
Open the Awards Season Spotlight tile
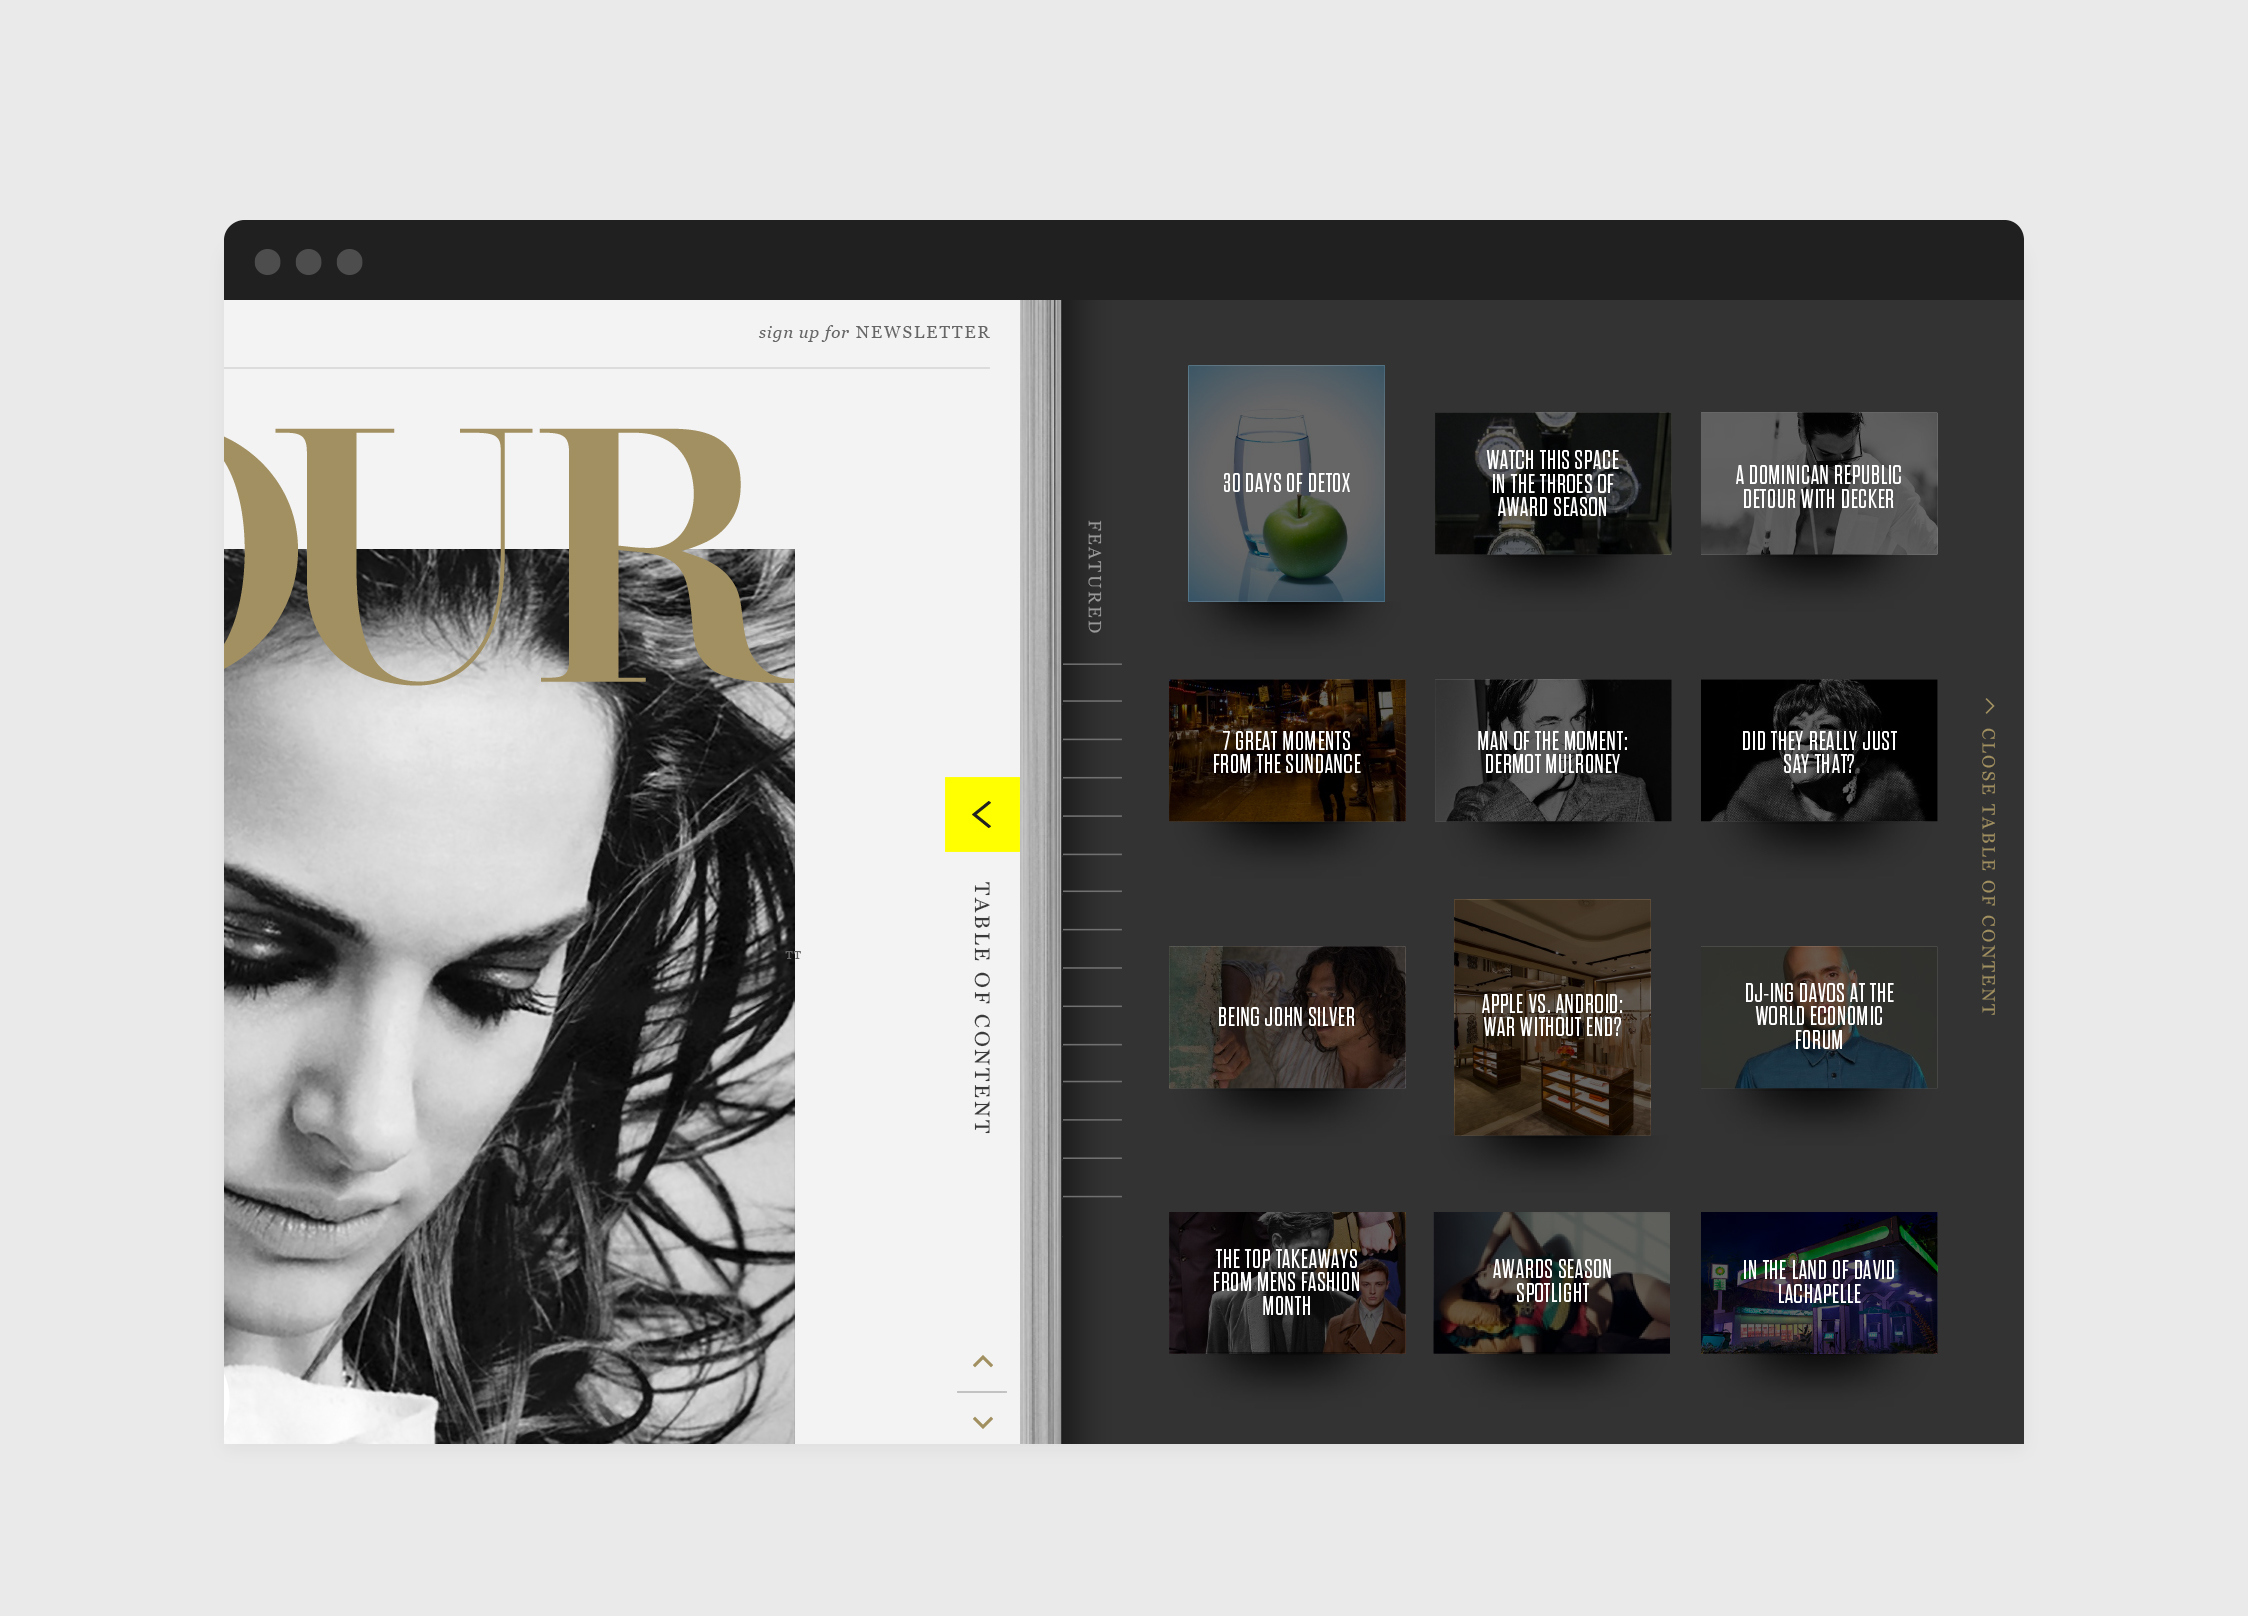(1552, 1283)
